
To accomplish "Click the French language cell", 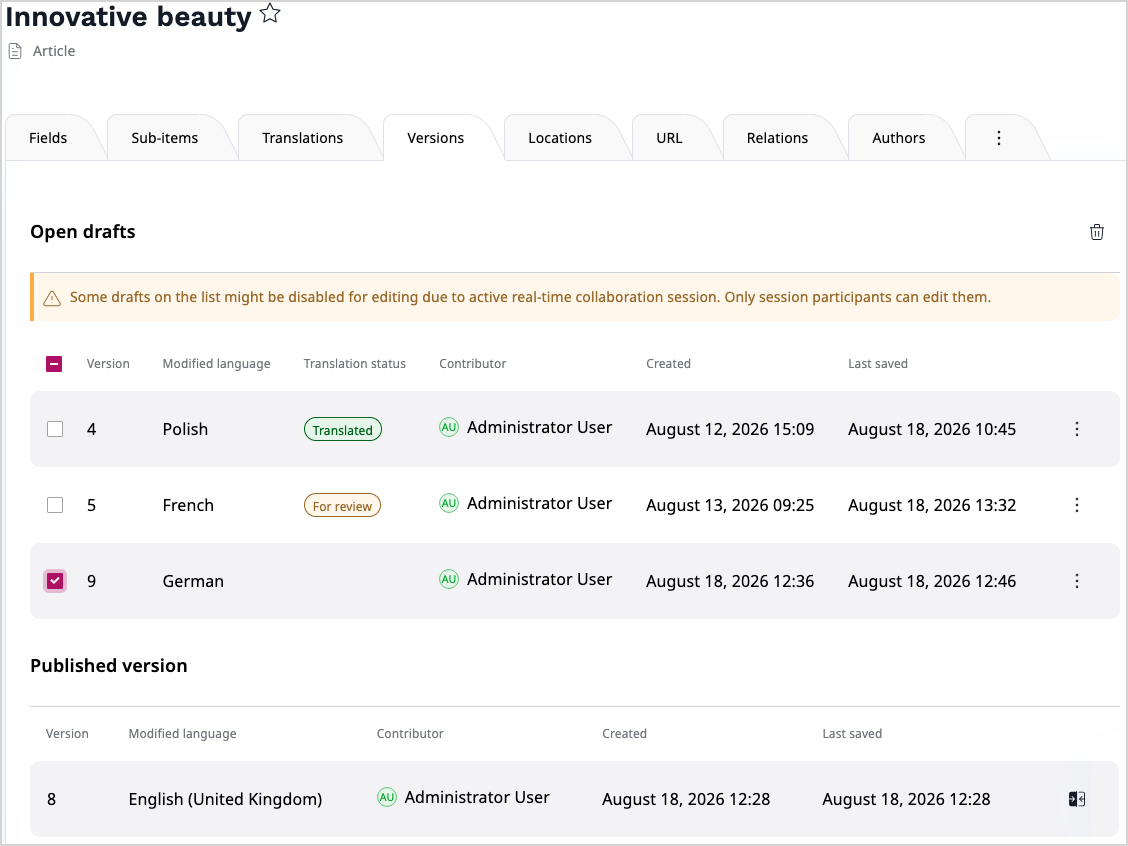I will coord(188,506).
